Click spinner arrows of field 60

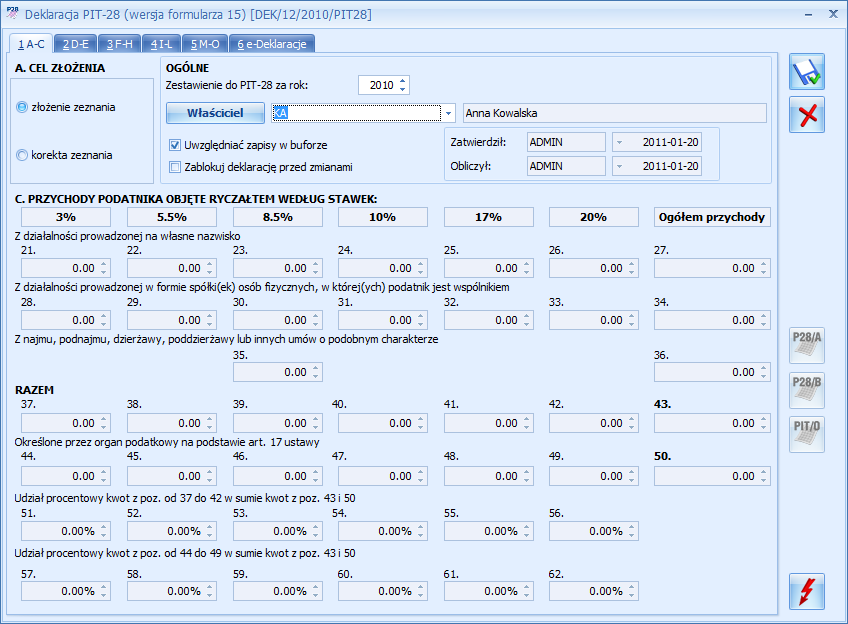pyautogui.click(x=421, y=591)
